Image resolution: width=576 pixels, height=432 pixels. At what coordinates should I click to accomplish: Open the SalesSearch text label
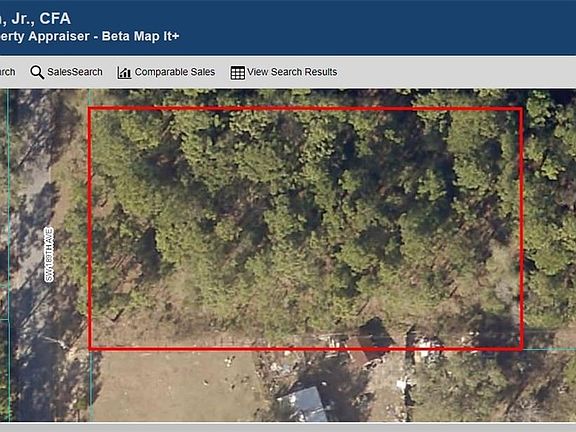pos(75,72)
